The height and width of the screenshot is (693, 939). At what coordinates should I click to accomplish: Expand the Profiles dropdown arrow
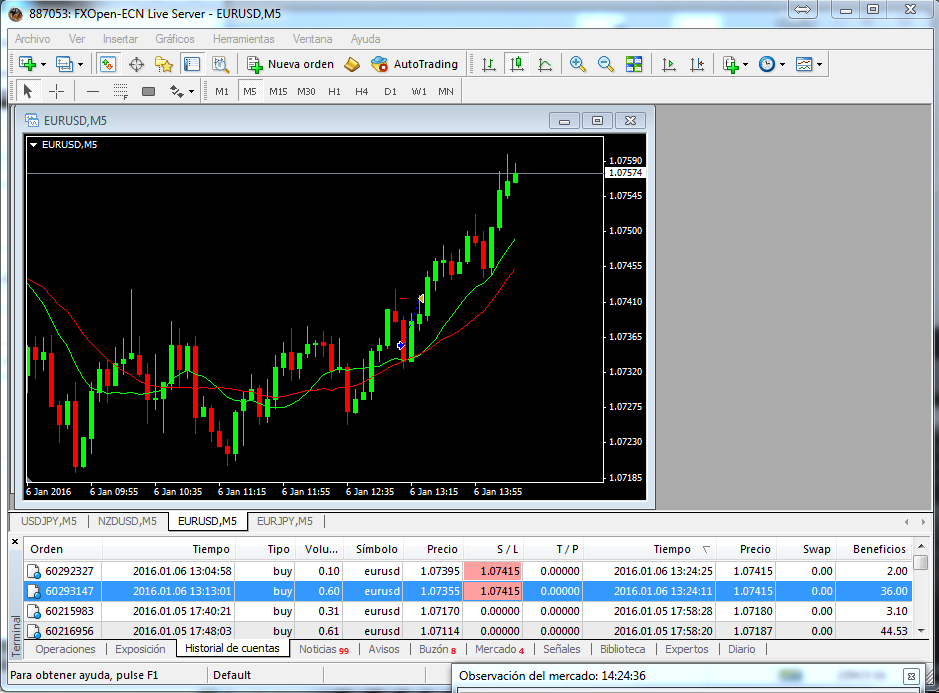pyautogui.click(x=80, y=65)
